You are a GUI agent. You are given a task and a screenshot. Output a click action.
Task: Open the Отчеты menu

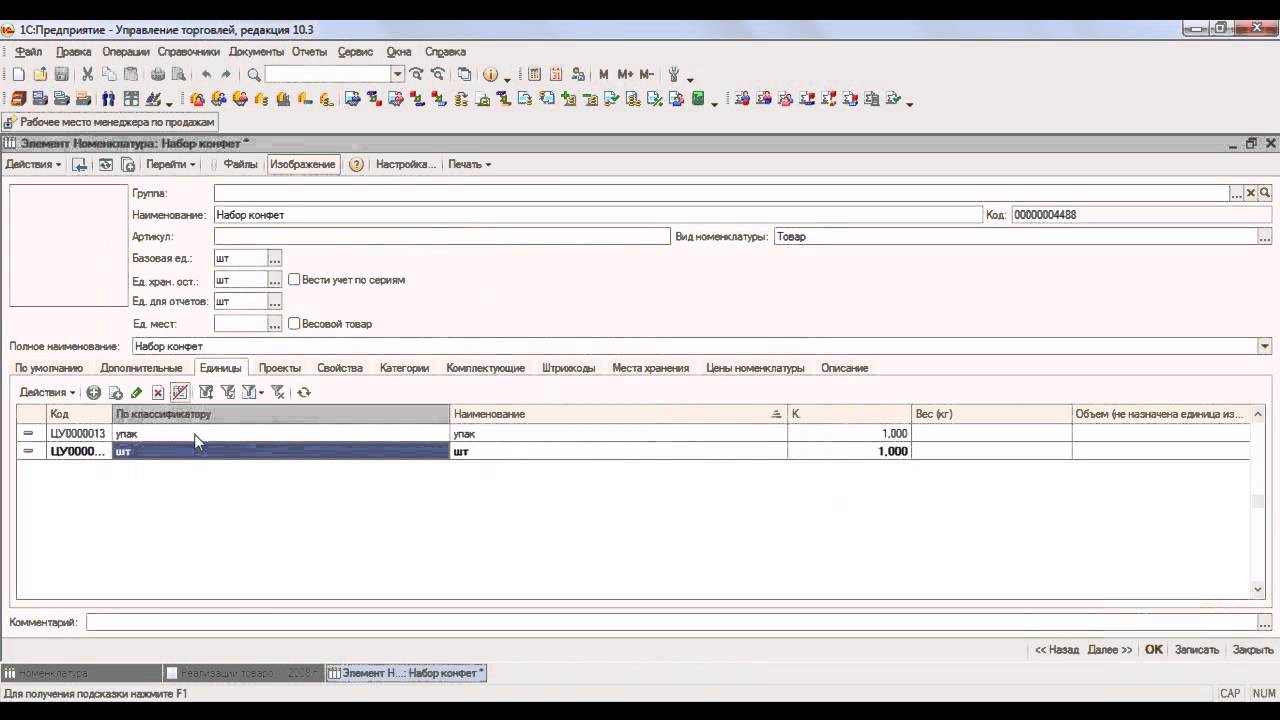pos(310,52)
